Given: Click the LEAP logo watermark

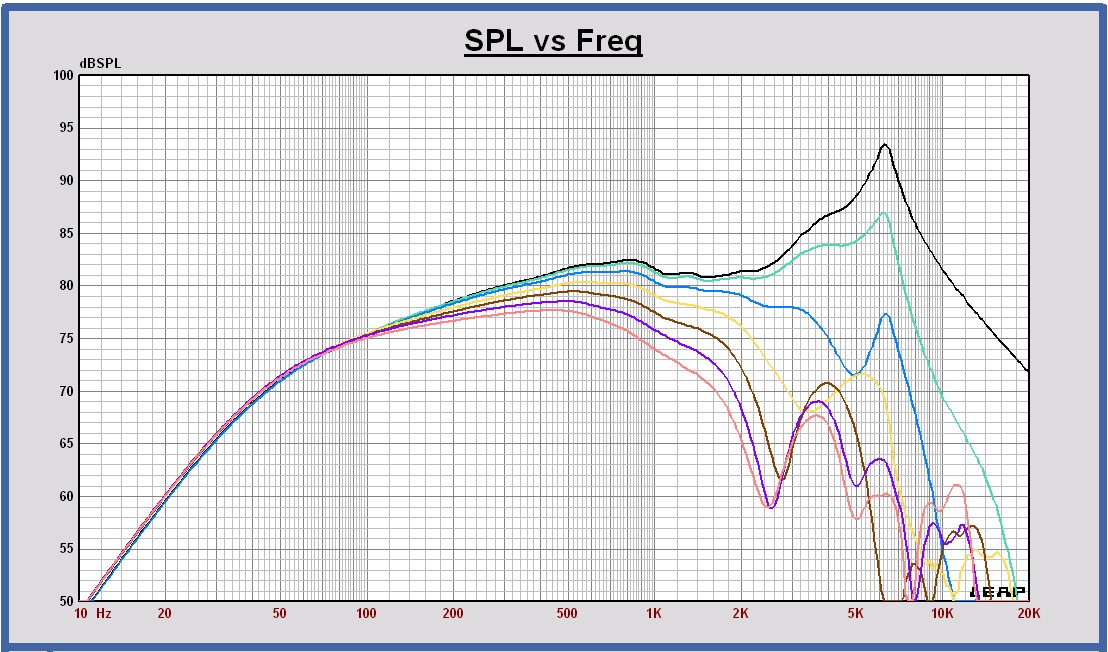Looking at the screenshot, I should pos(997,592).
